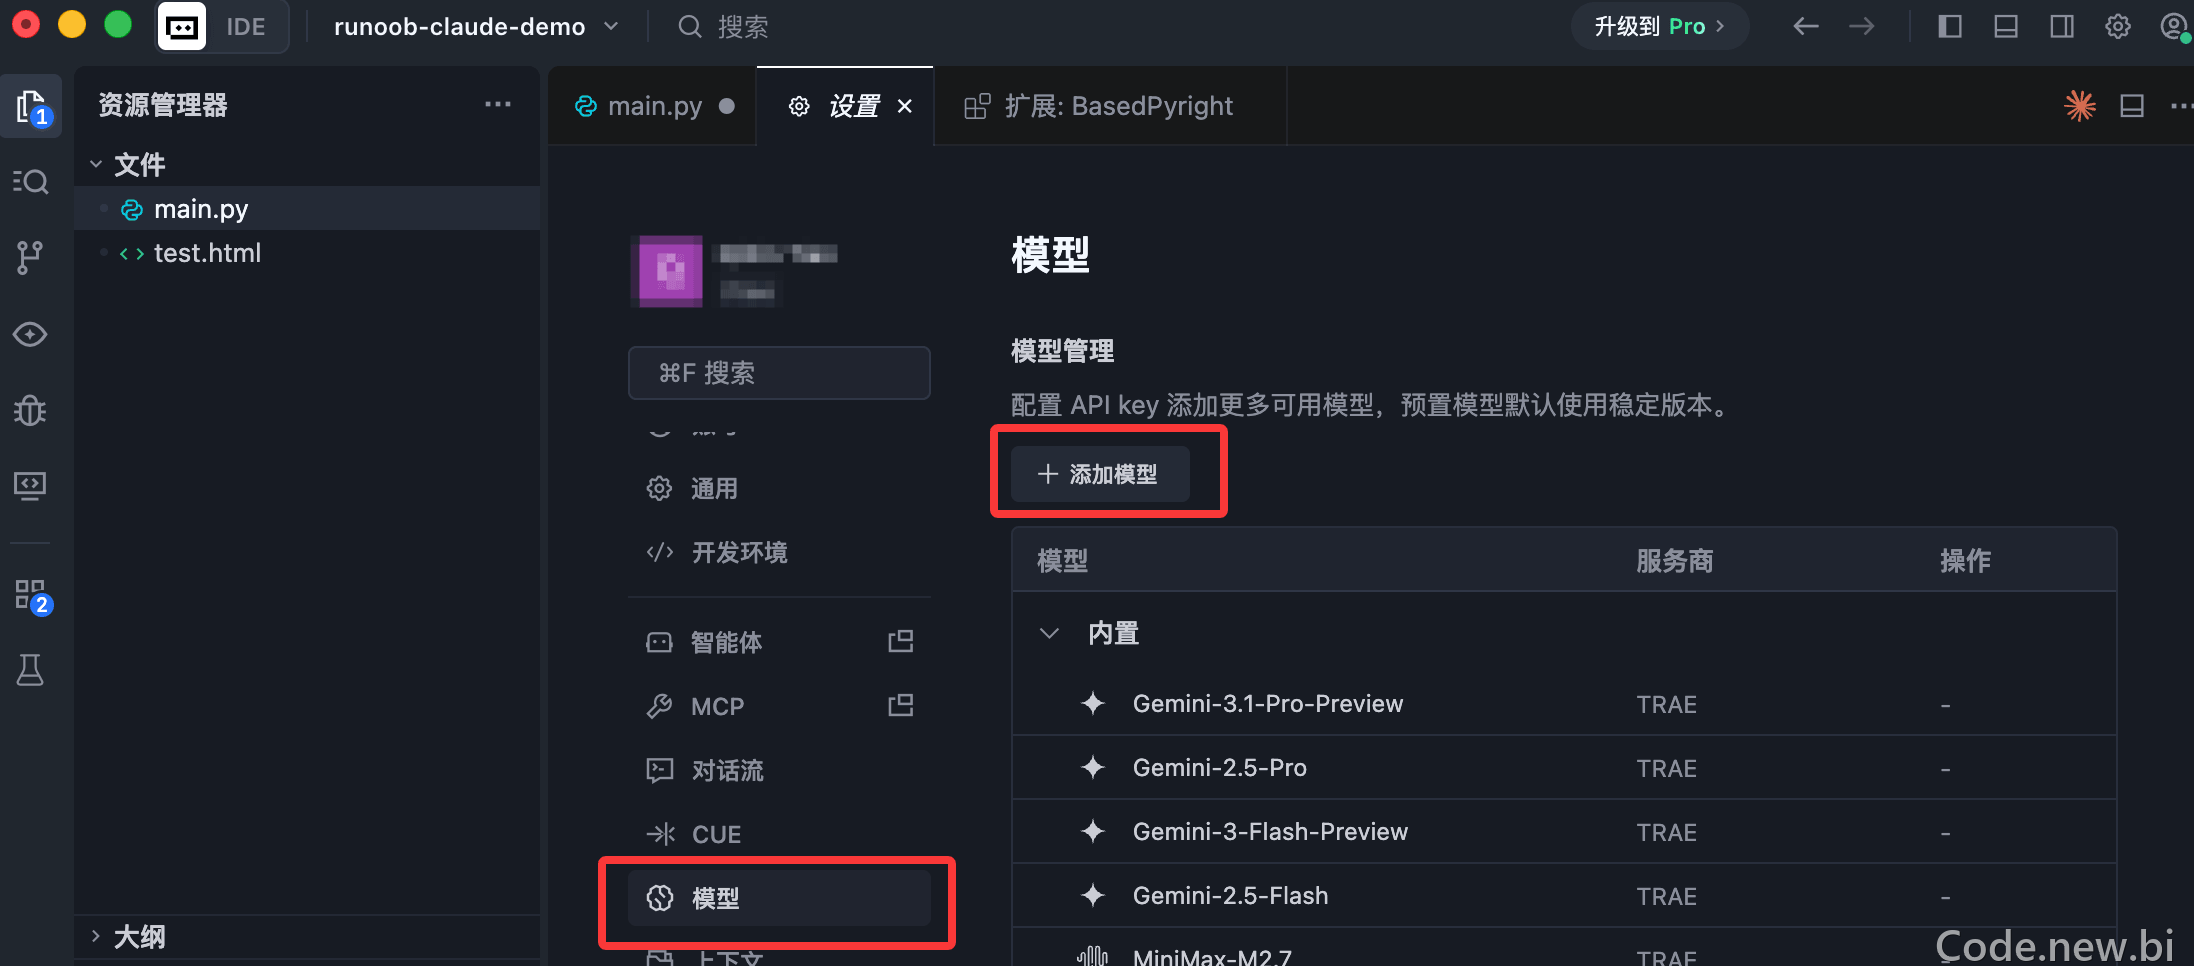The width and height of the screenshot is (2194, 966).
Task: Click the 升级到 Pro button
Action: pyautogui.click(x=1659, y=27)
